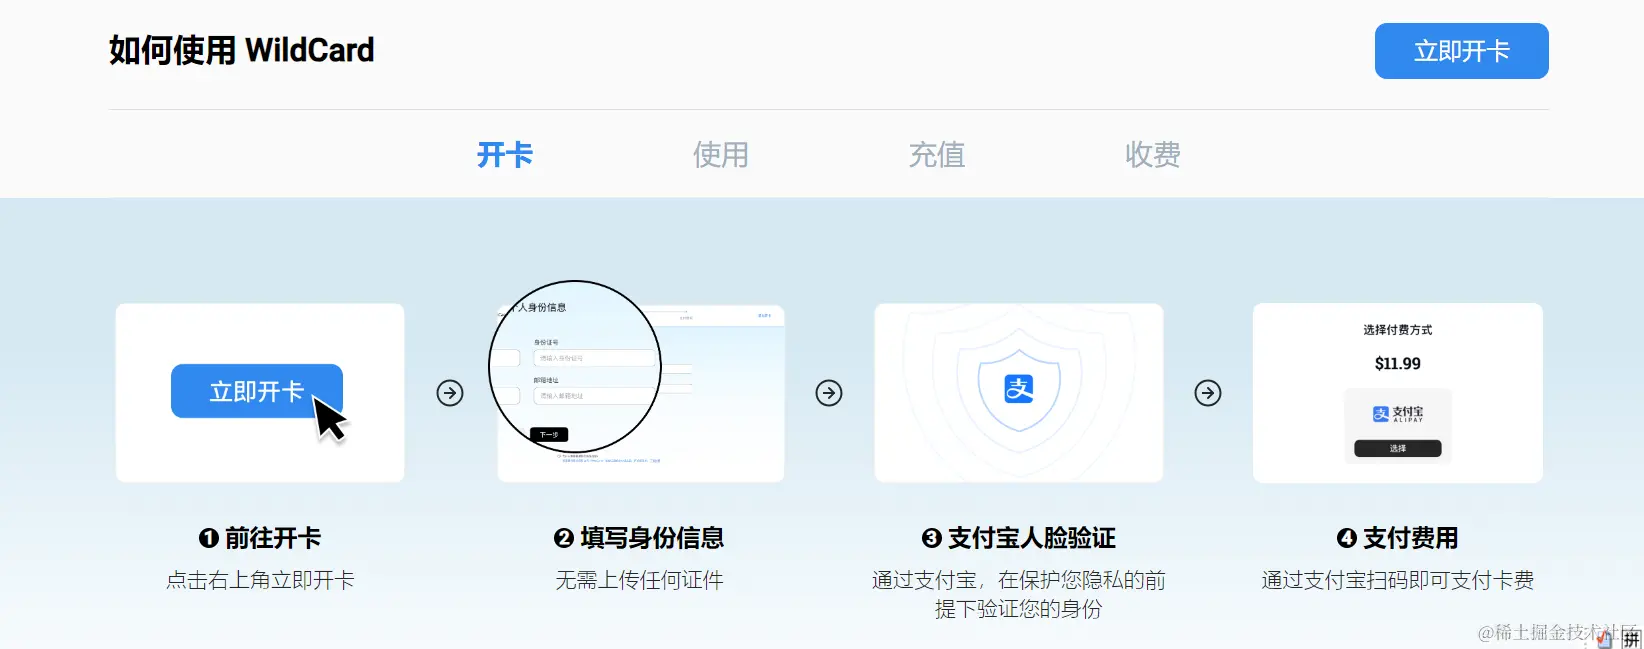The height and width of the screenshot is (649, 1644).
Task: Click 立即开卡 button in step one card
Action: (x=257, y=391)
